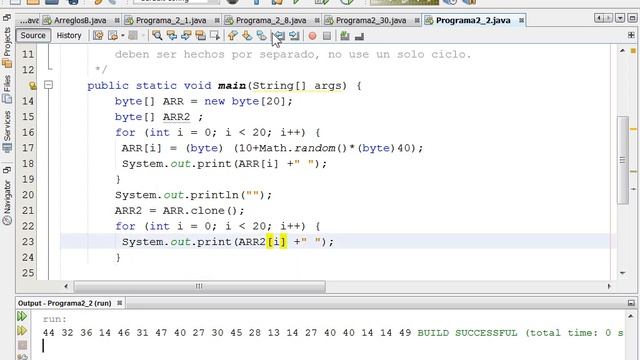Screen dimensions: 640x360
Task: Stop macro recording square icon
Action: (327, 36)
